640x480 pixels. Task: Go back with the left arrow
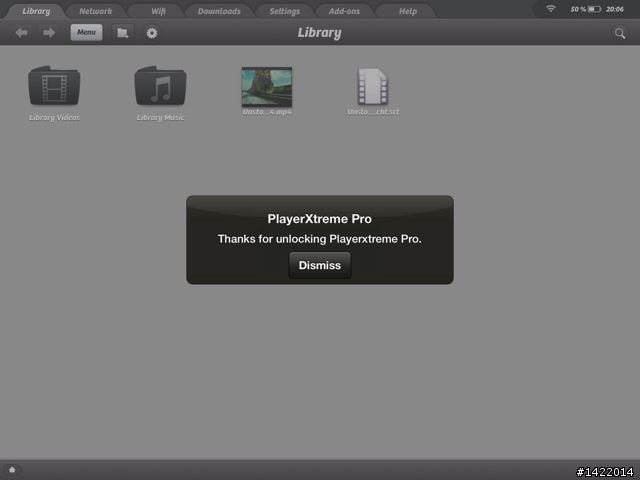[x=22, y=32]
